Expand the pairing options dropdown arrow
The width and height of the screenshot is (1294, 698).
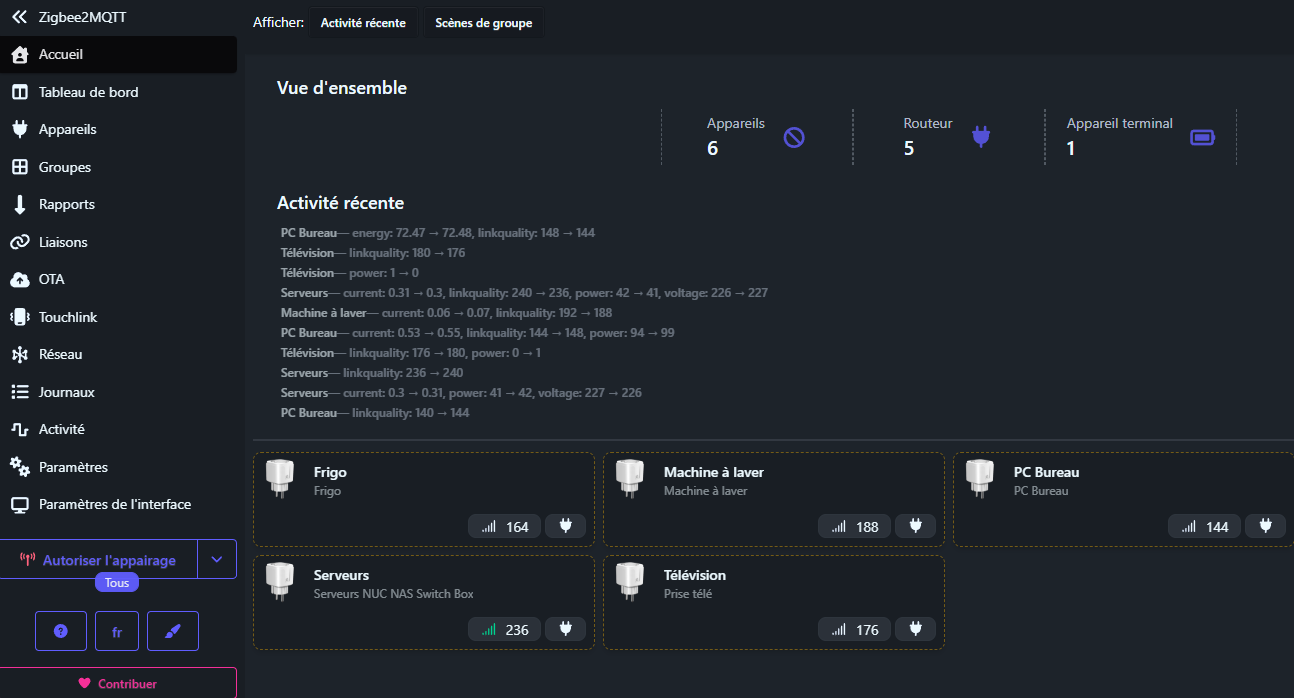click(217, 560)
